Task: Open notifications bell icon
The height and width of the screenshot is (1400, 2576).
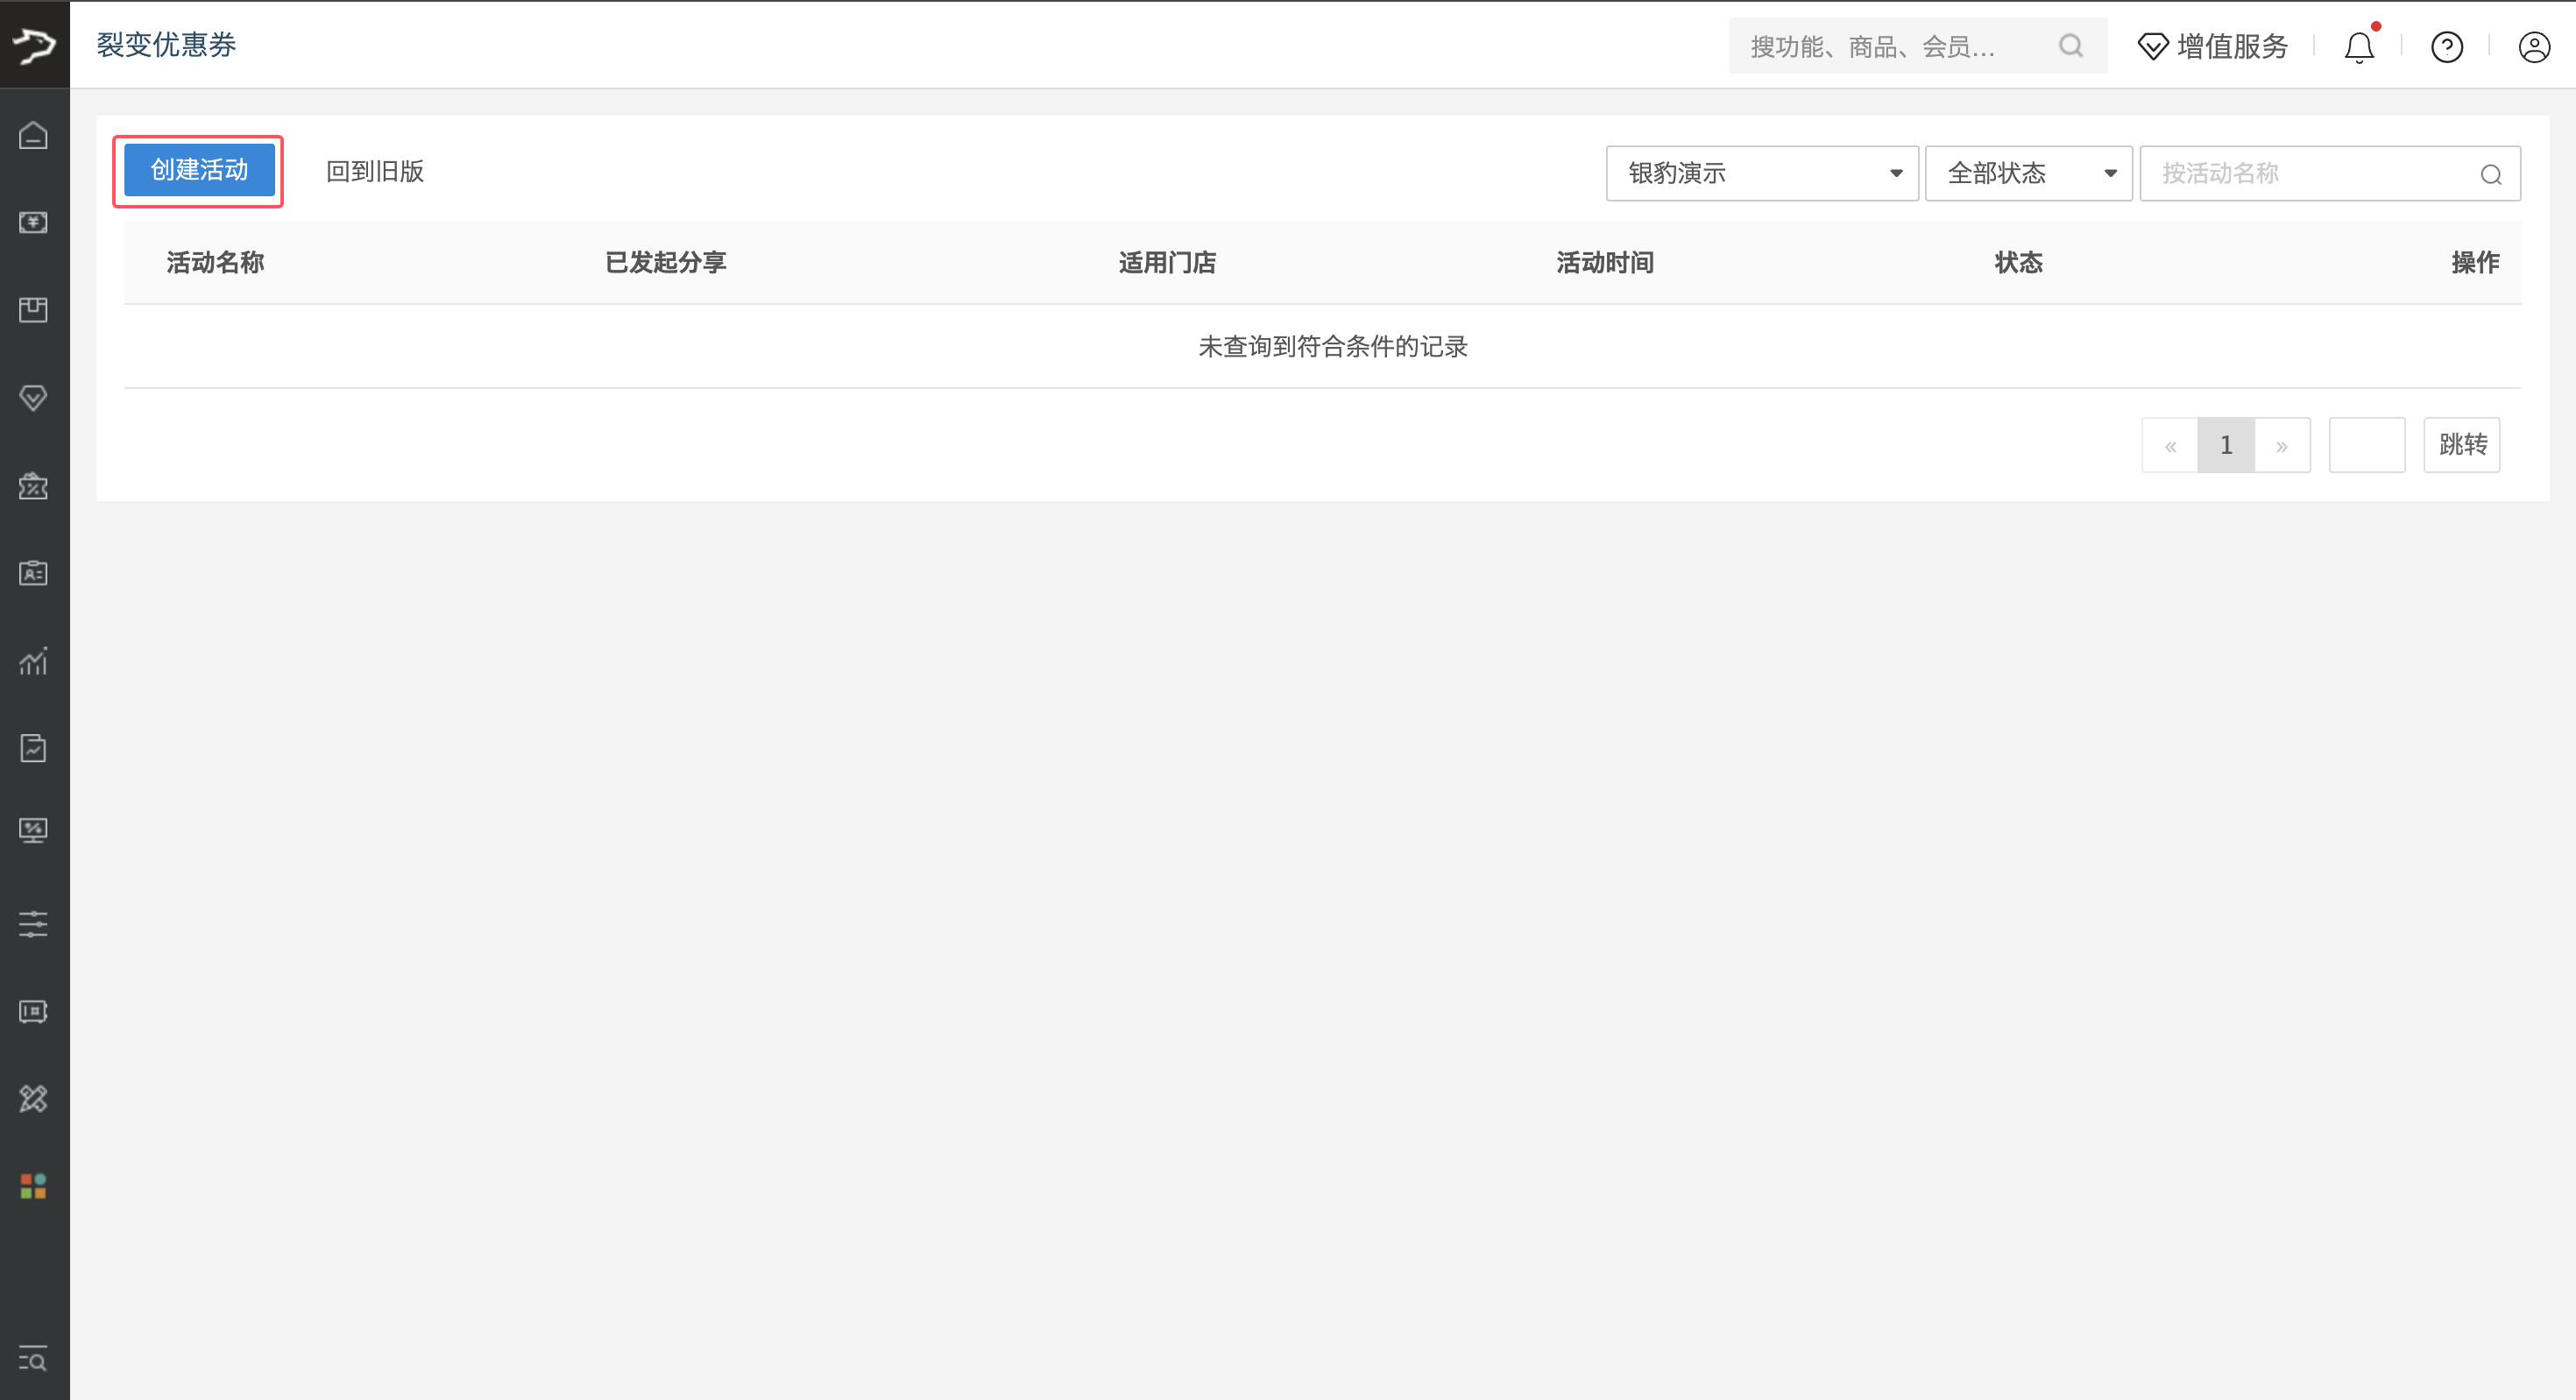Action: 2360,47
